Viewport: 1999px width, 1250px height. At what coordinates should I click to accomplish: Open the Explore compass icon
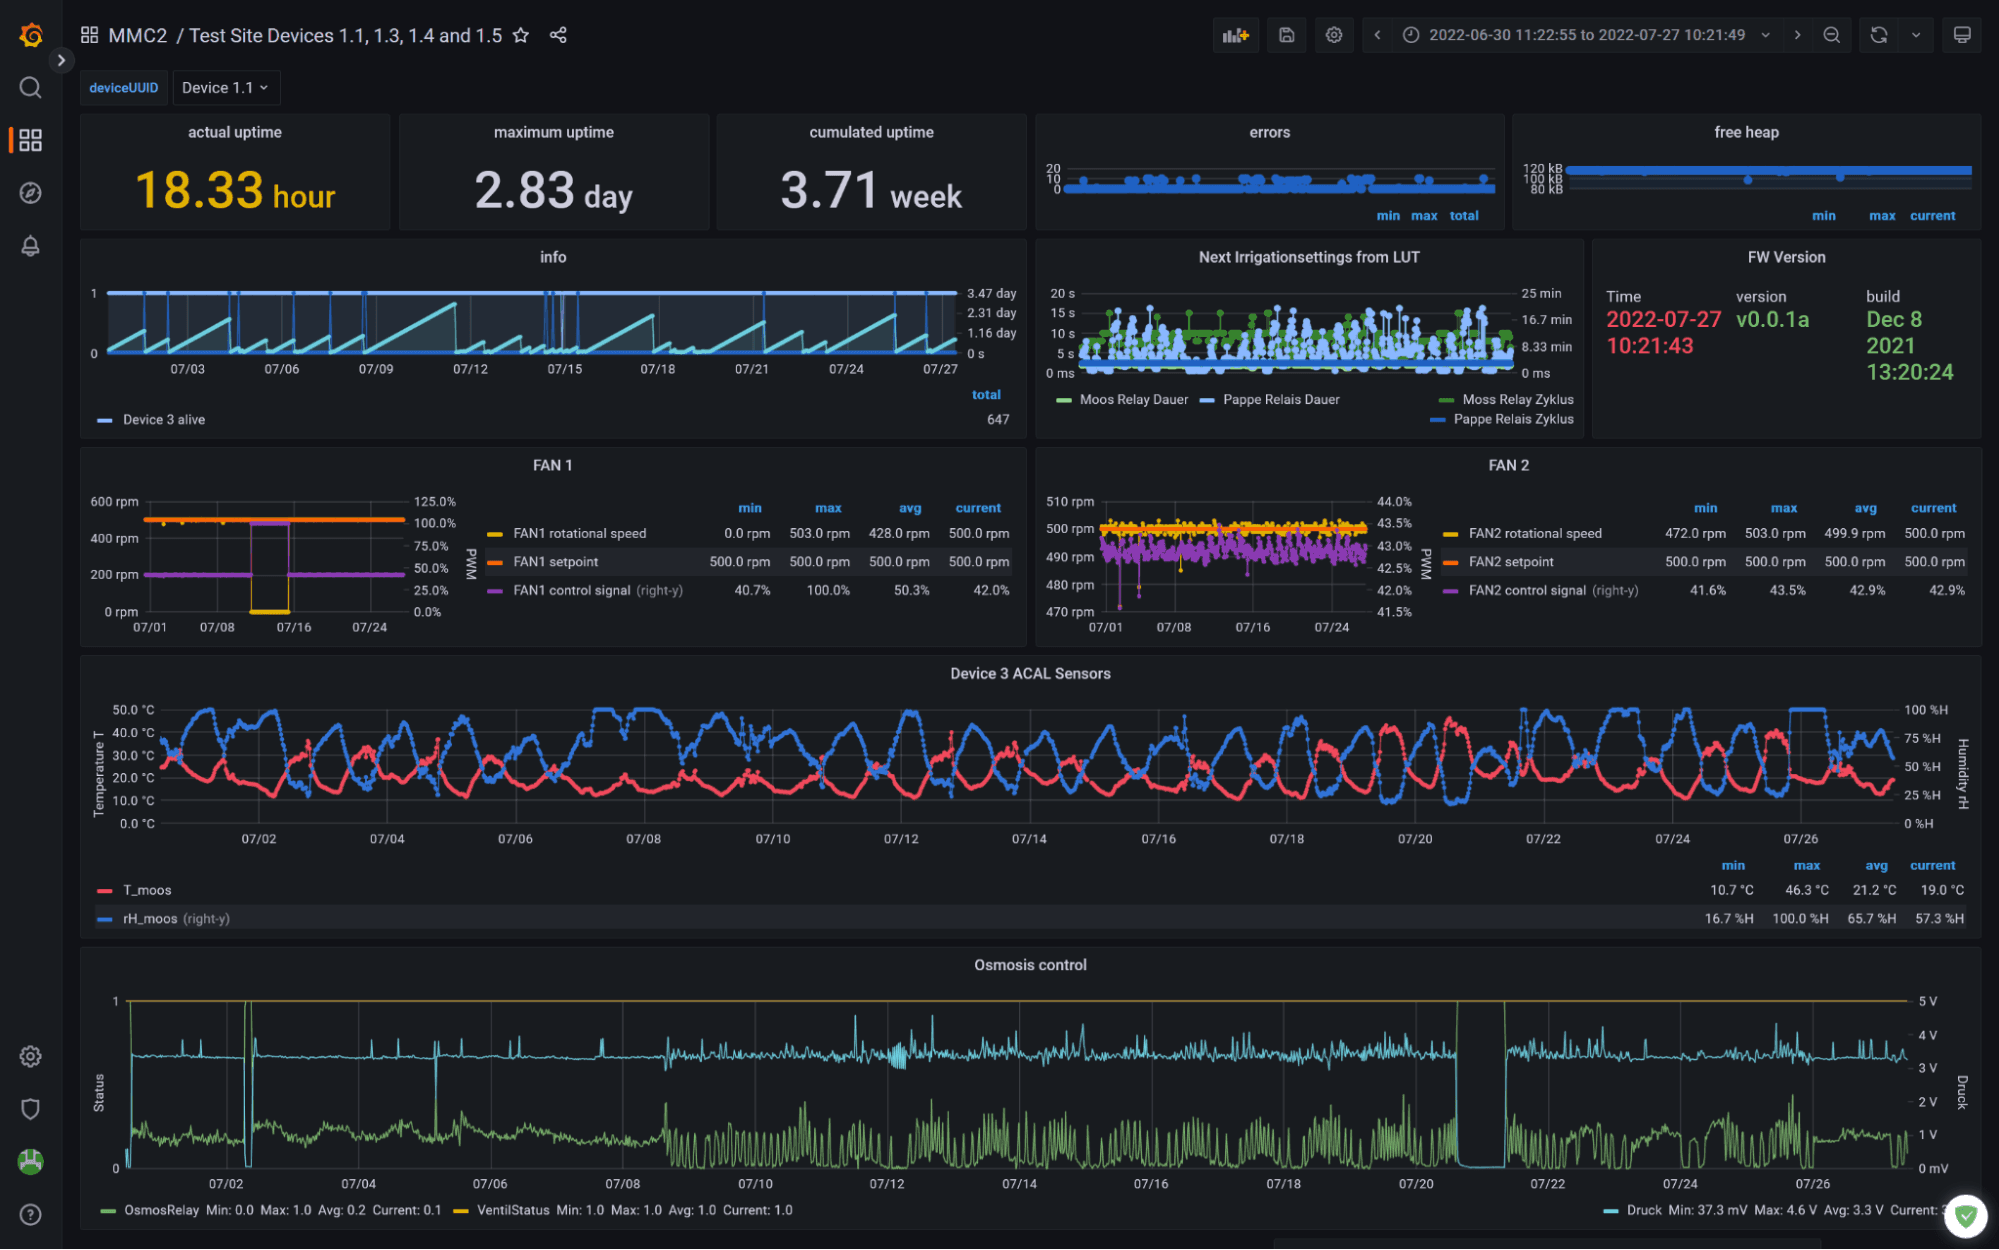pos(30,193)
